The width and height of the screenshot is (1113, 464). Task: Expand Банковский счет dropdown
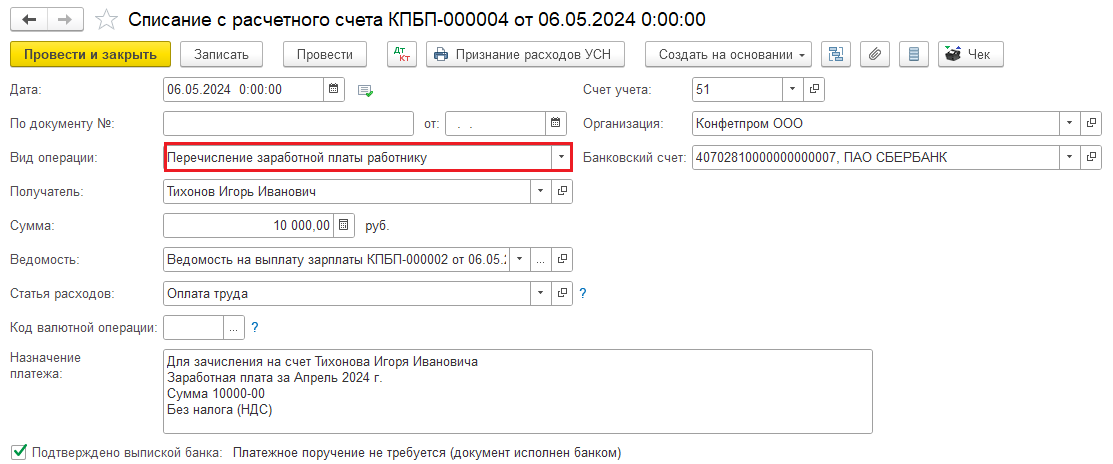1070,158
